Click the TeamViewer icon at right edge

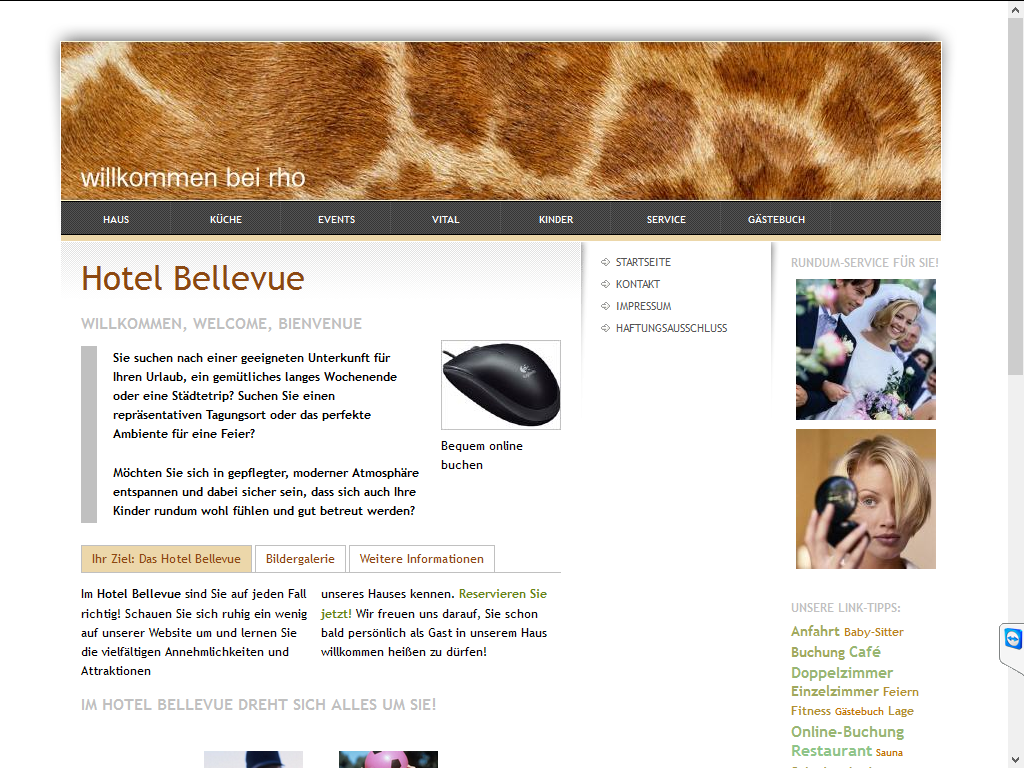[1013, 639]
